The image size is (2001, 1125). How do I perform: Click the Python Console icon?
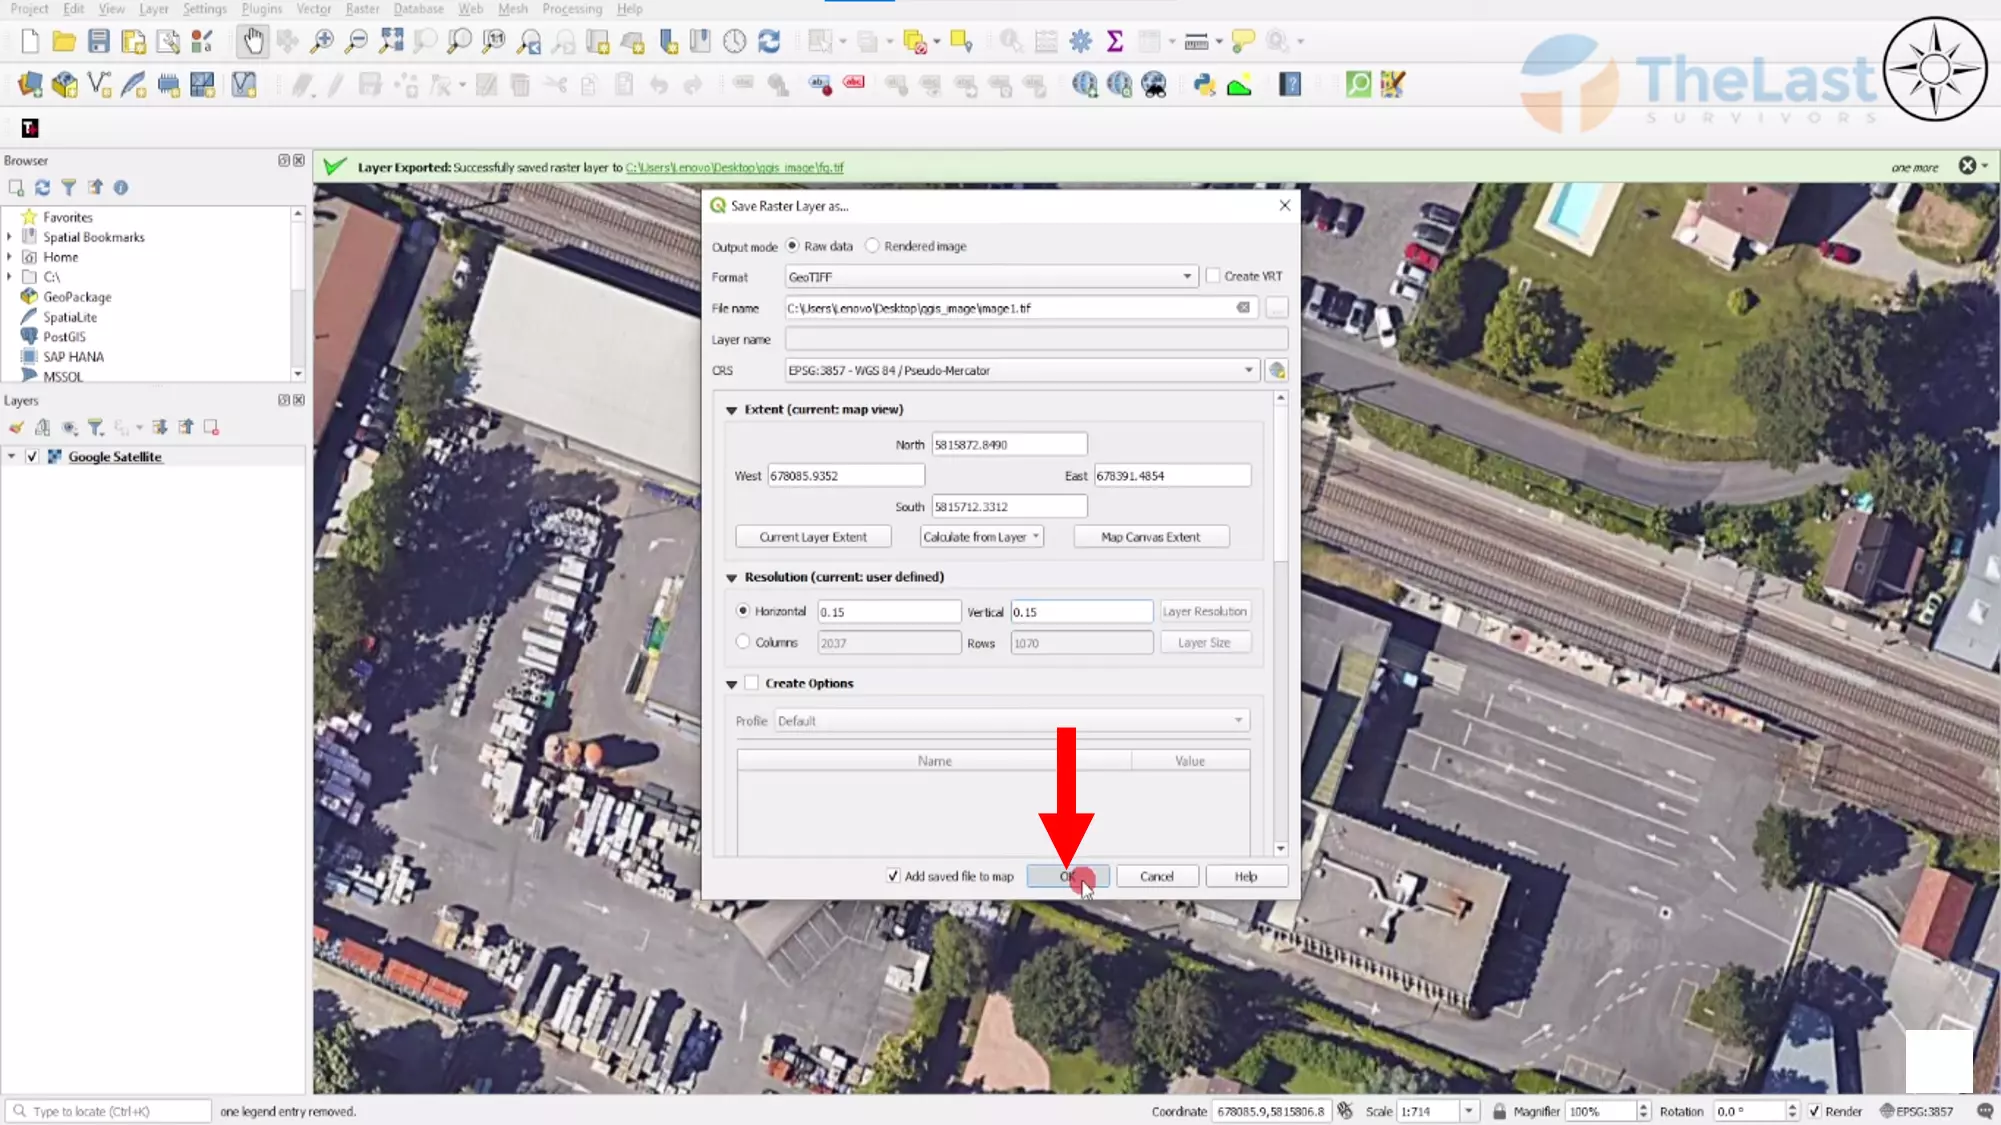1204,85
